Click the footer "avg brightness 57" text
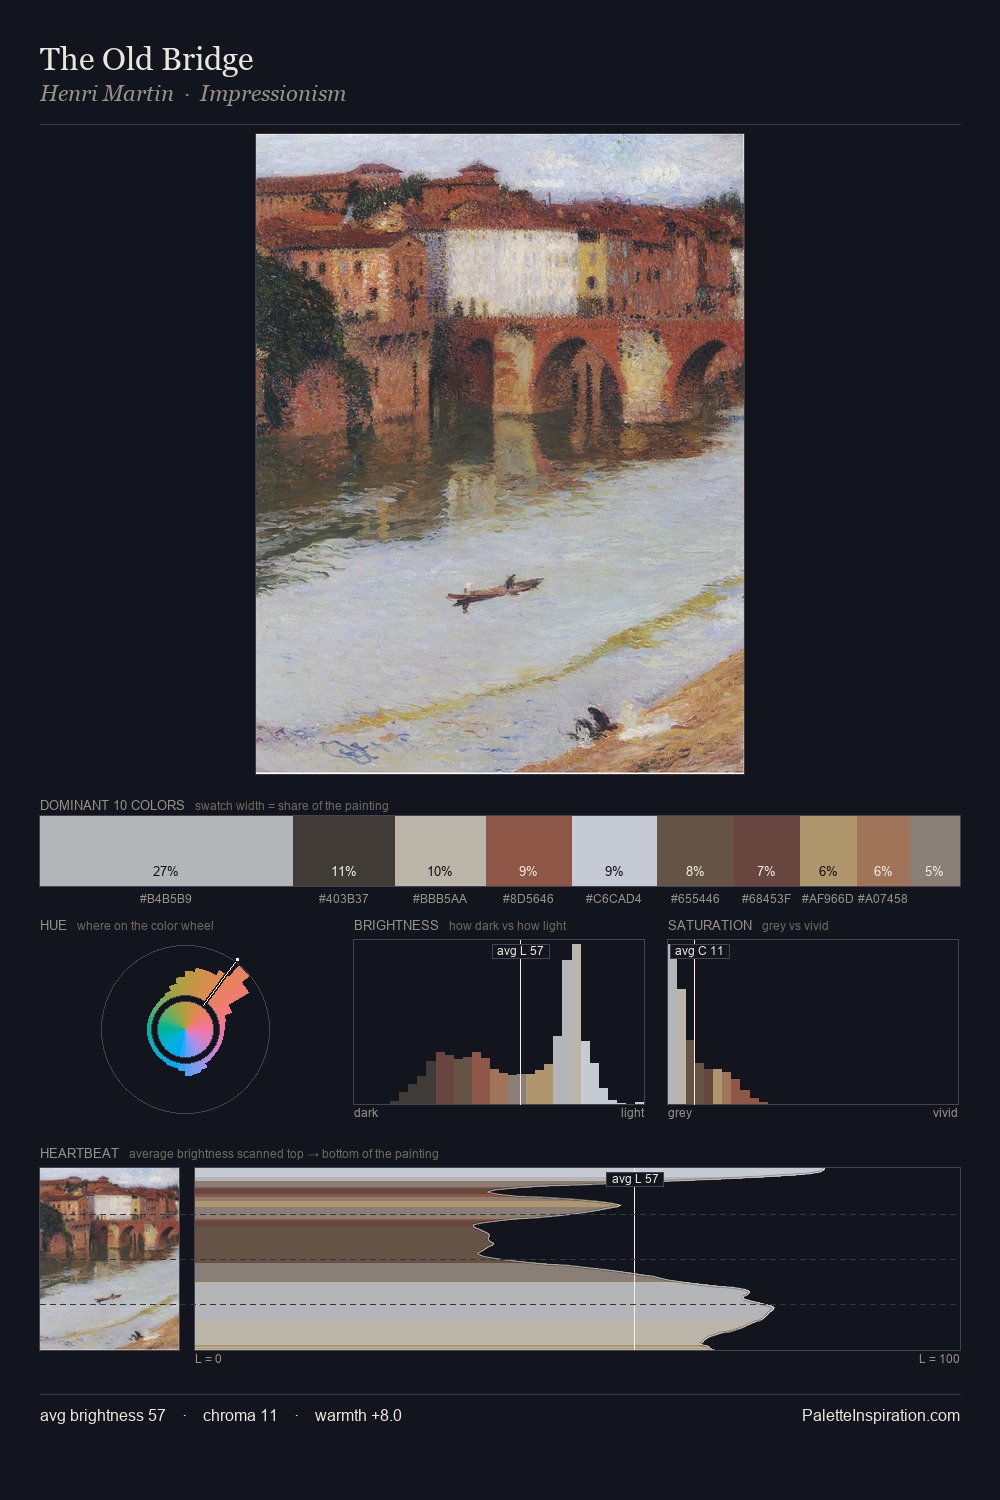 tap(103, 1415)
